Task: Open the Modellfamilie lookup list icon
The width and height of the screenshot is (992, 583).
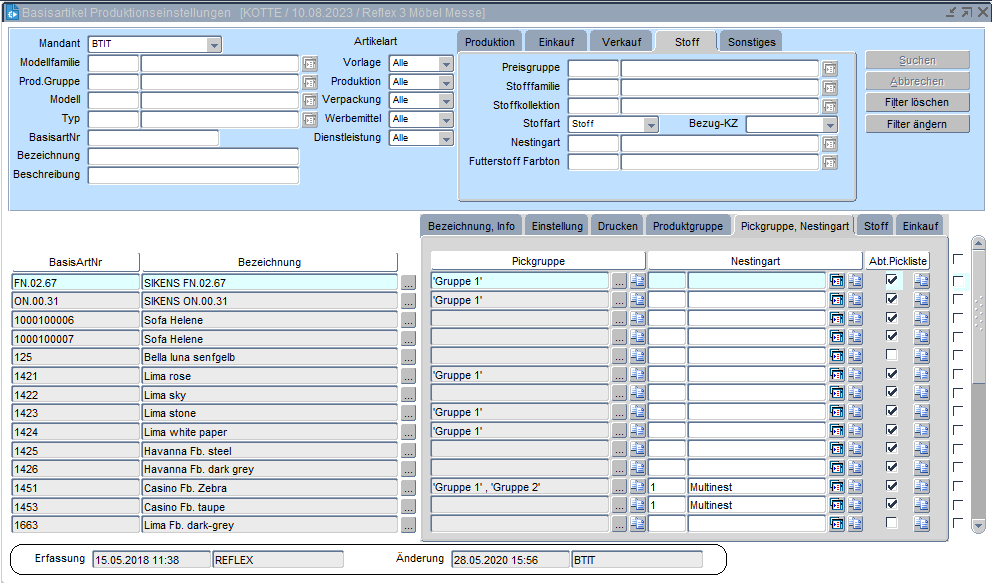Action: click(310, 63)
